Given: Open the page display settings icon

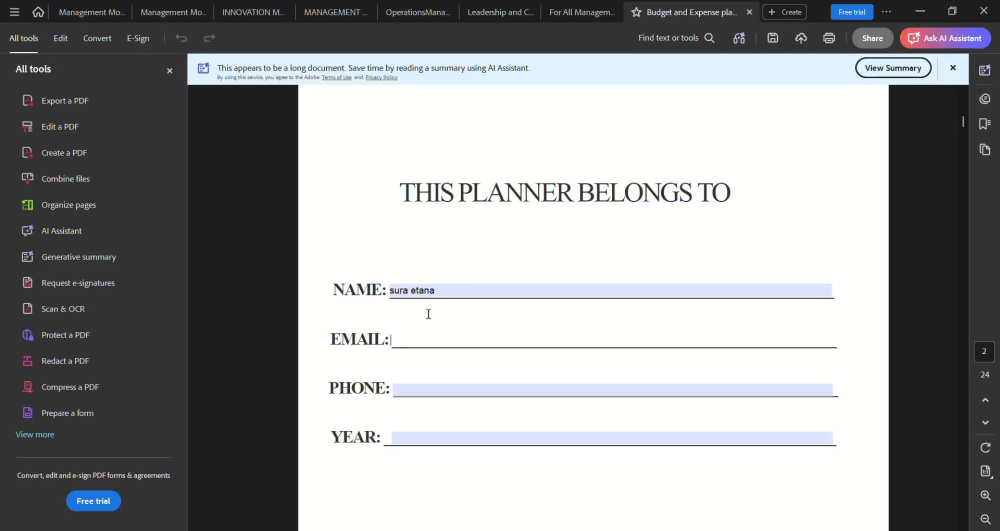Looking at the screenshot, I should (985, 471).
